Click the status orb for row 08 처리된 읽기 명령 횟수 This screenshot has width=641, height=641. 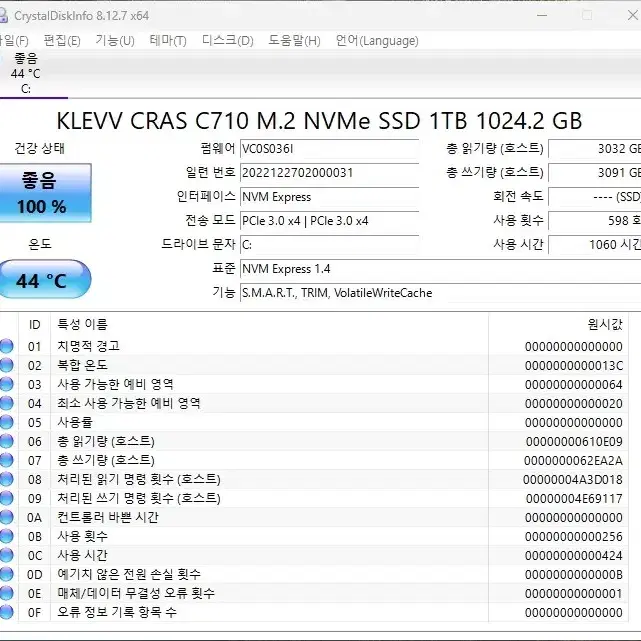(x=6, y=479)
